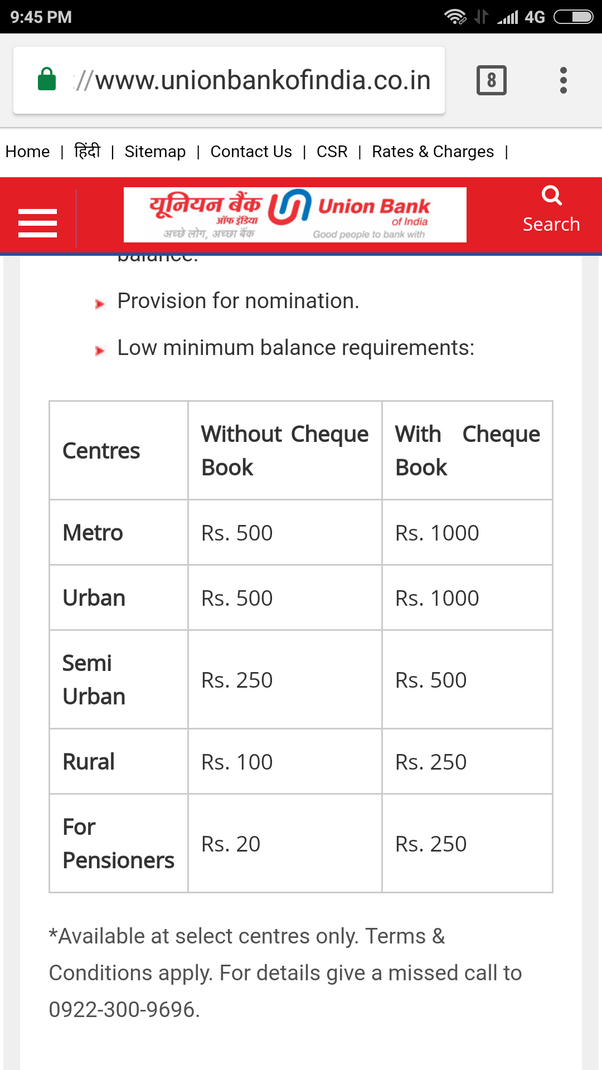Tap the green secure padlock icon

47,80
